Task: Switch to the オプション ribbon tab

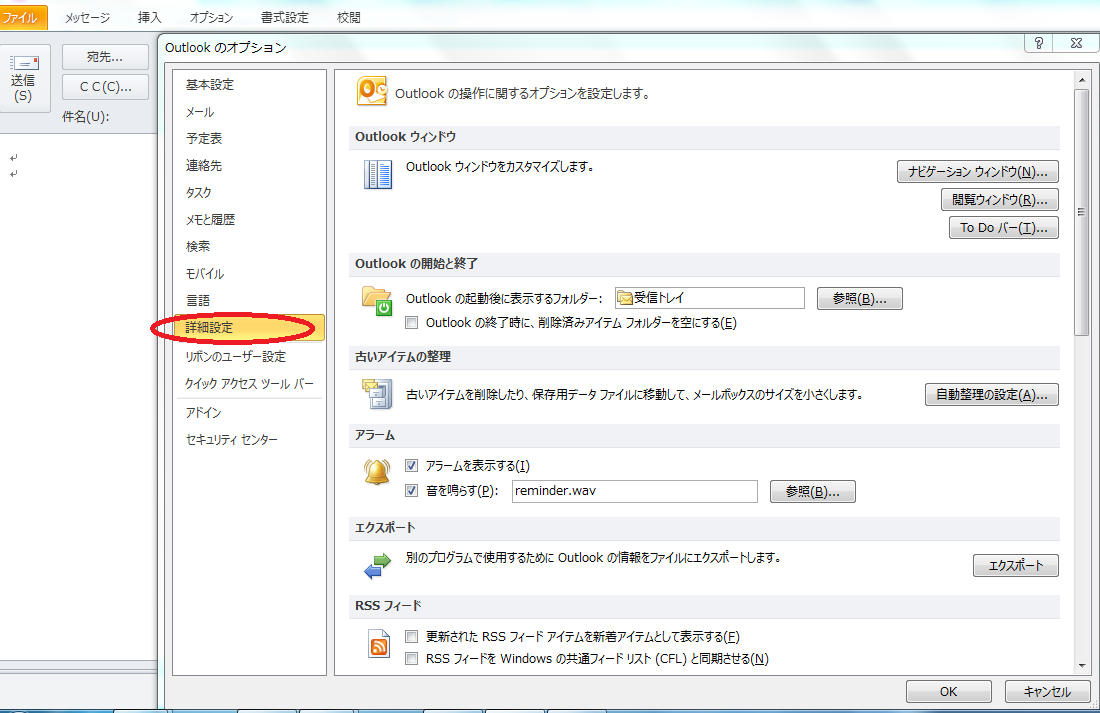Action: [211, 18]
